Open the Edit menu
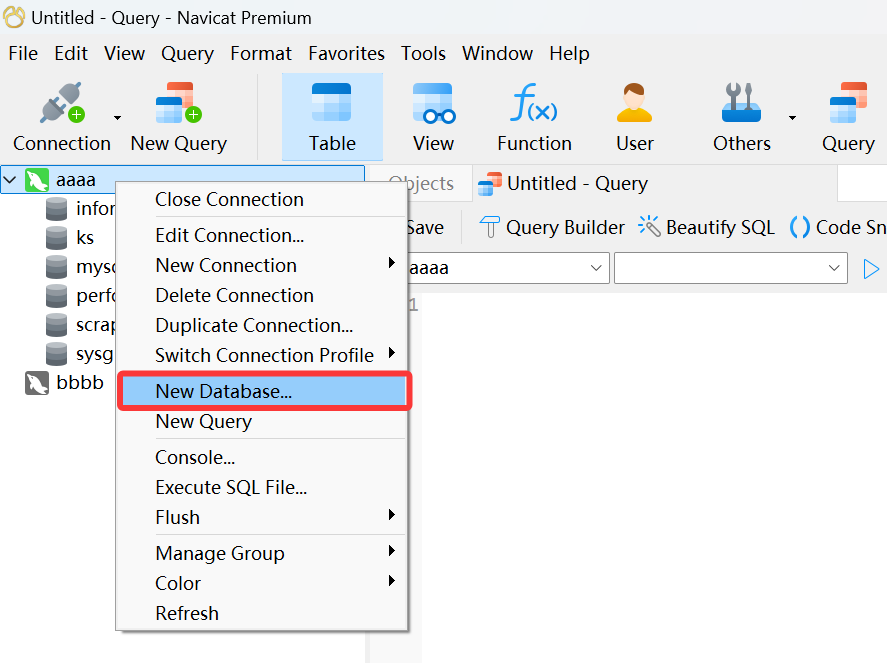Screen dimensions: 887x663 [71, 53]
